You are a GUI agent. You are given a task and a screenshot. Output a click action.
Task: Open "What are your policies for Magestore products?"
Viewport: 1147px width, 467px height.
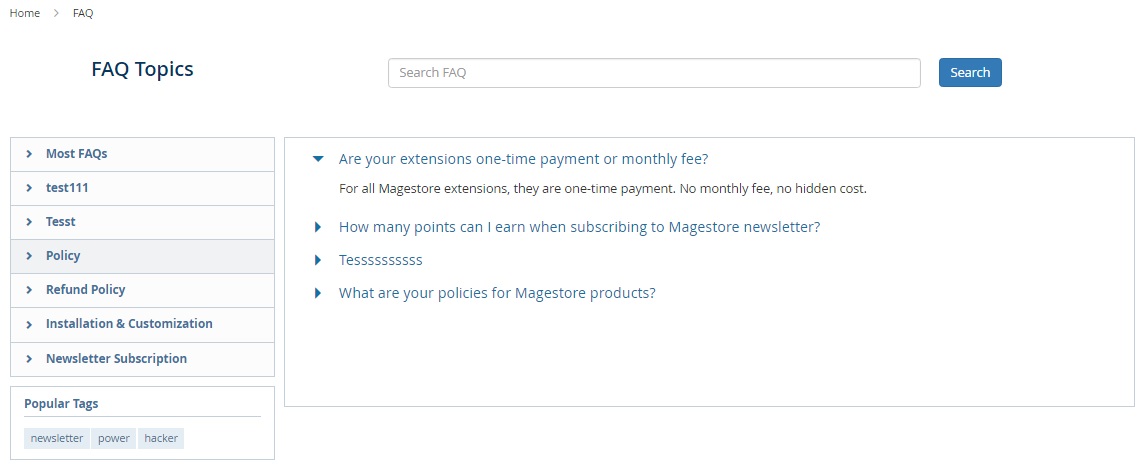click(x=497, y=293)
